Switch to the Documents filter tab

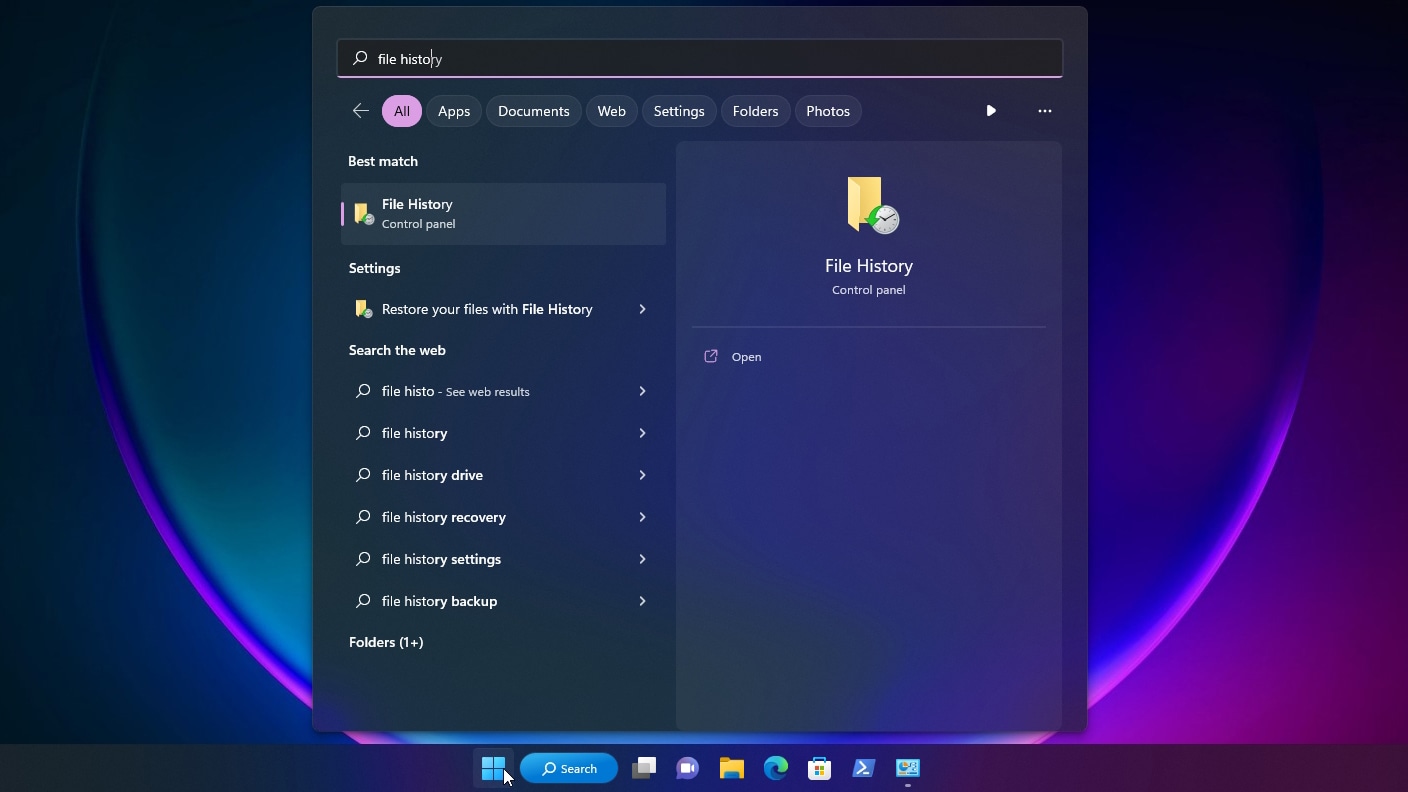pos(533,111)
